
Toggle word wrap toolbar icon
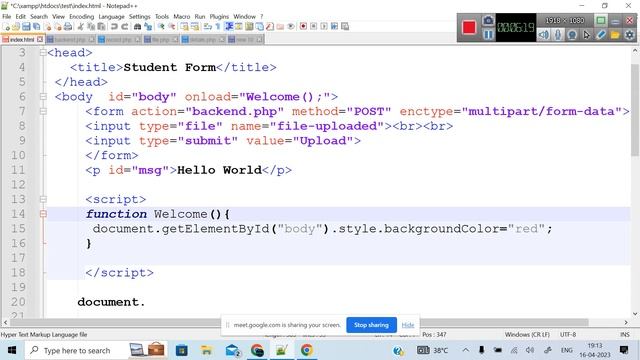[x=208, y=27]
